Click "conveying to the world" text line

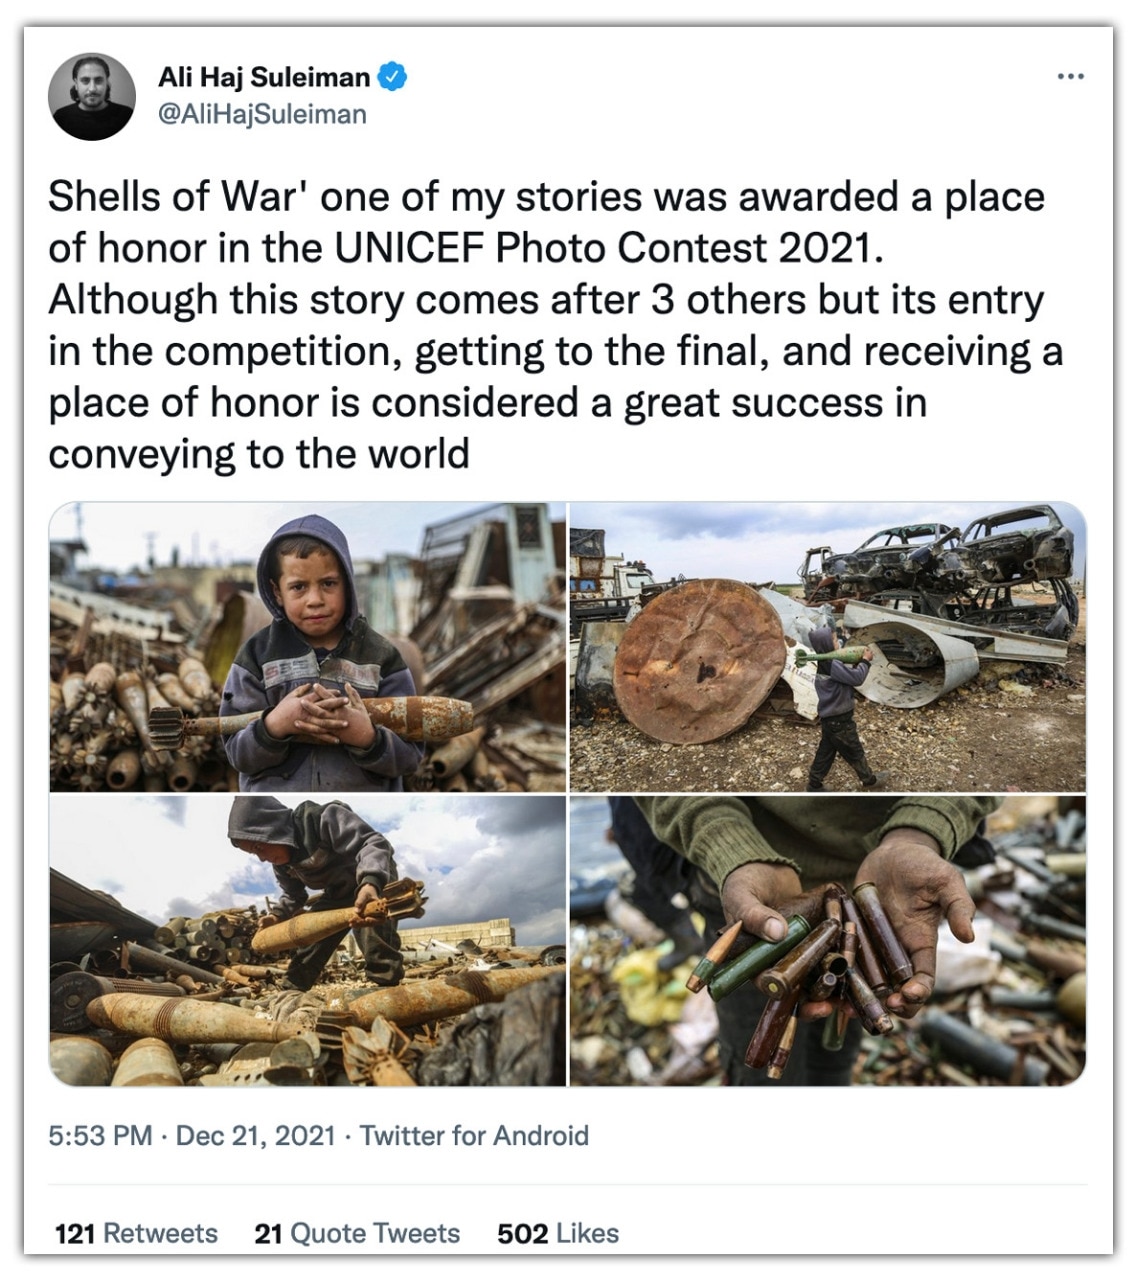[258, 454]
